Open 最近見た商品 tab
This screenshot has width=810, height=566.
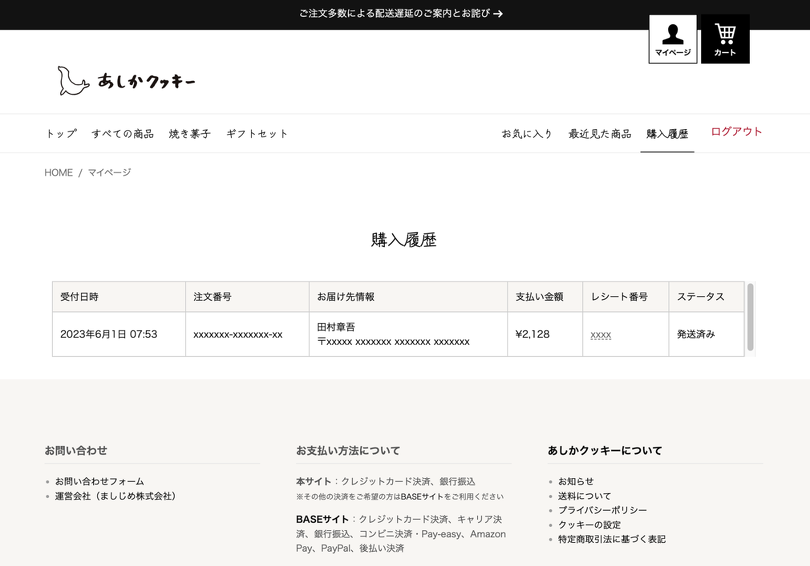tap(599, 134)
